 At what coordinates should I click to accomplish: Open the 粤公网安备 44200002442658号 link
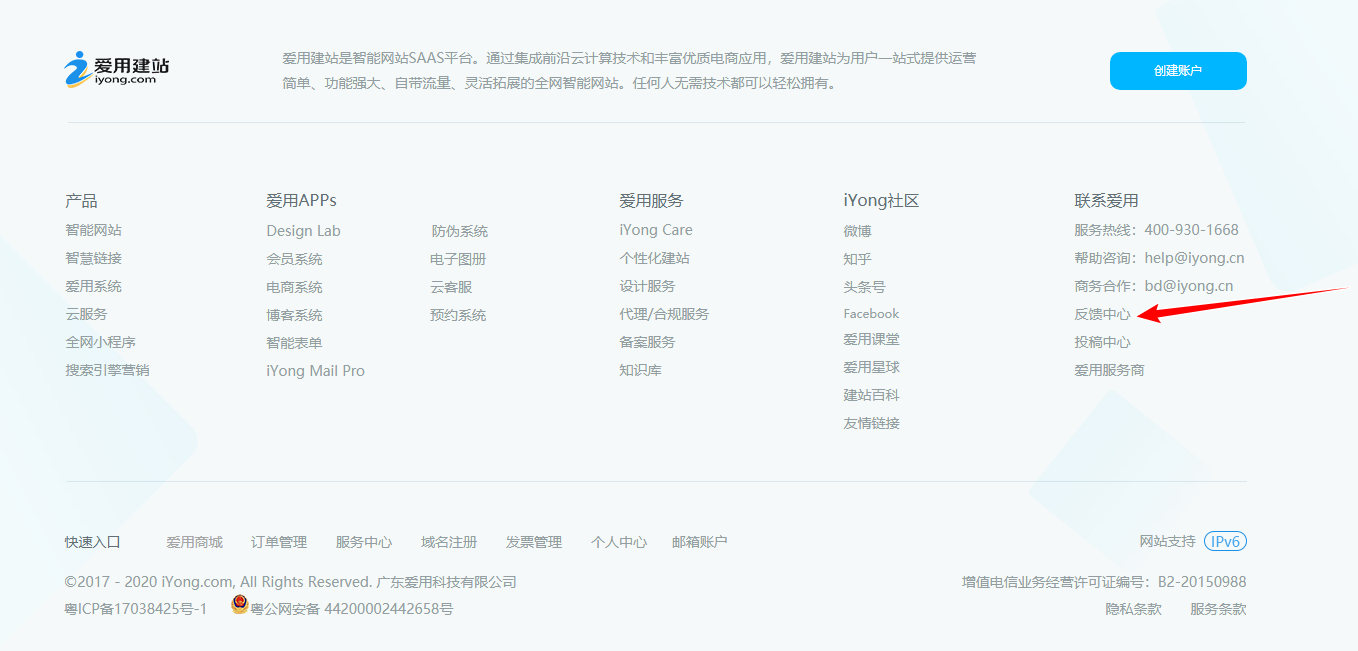coord(351,608)
